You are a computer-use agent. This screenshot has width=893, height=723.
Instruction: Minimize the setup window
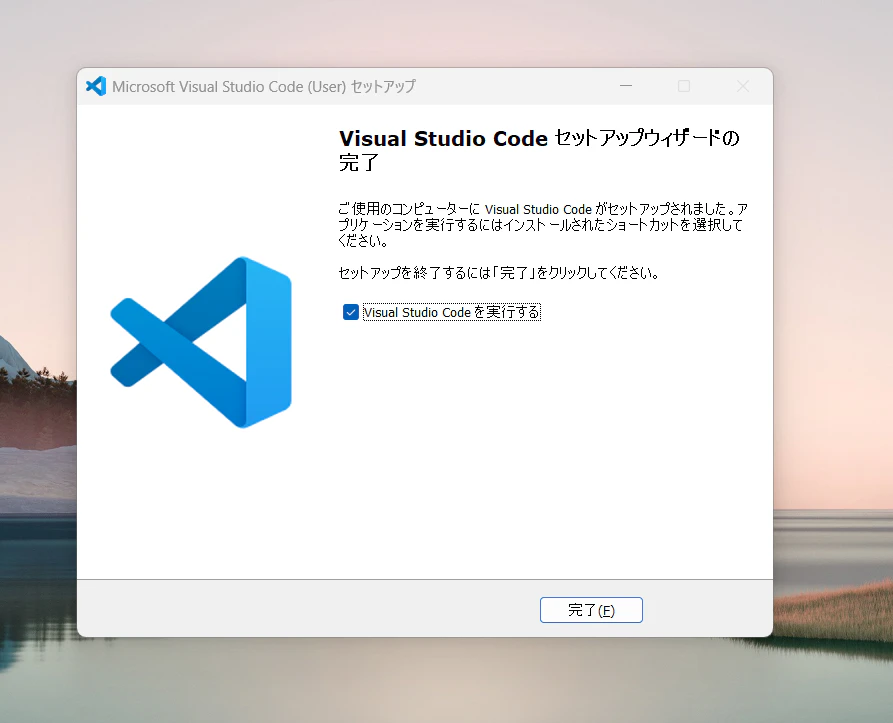pos(626,86)
